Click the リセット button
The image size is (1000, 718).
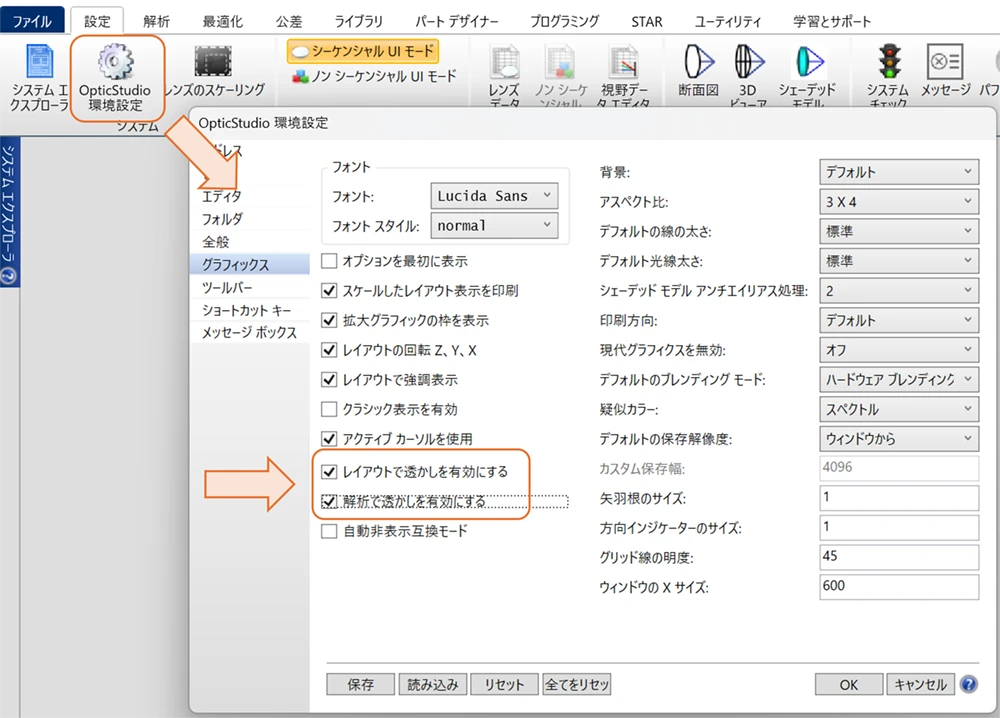click(x=504, y=684)
